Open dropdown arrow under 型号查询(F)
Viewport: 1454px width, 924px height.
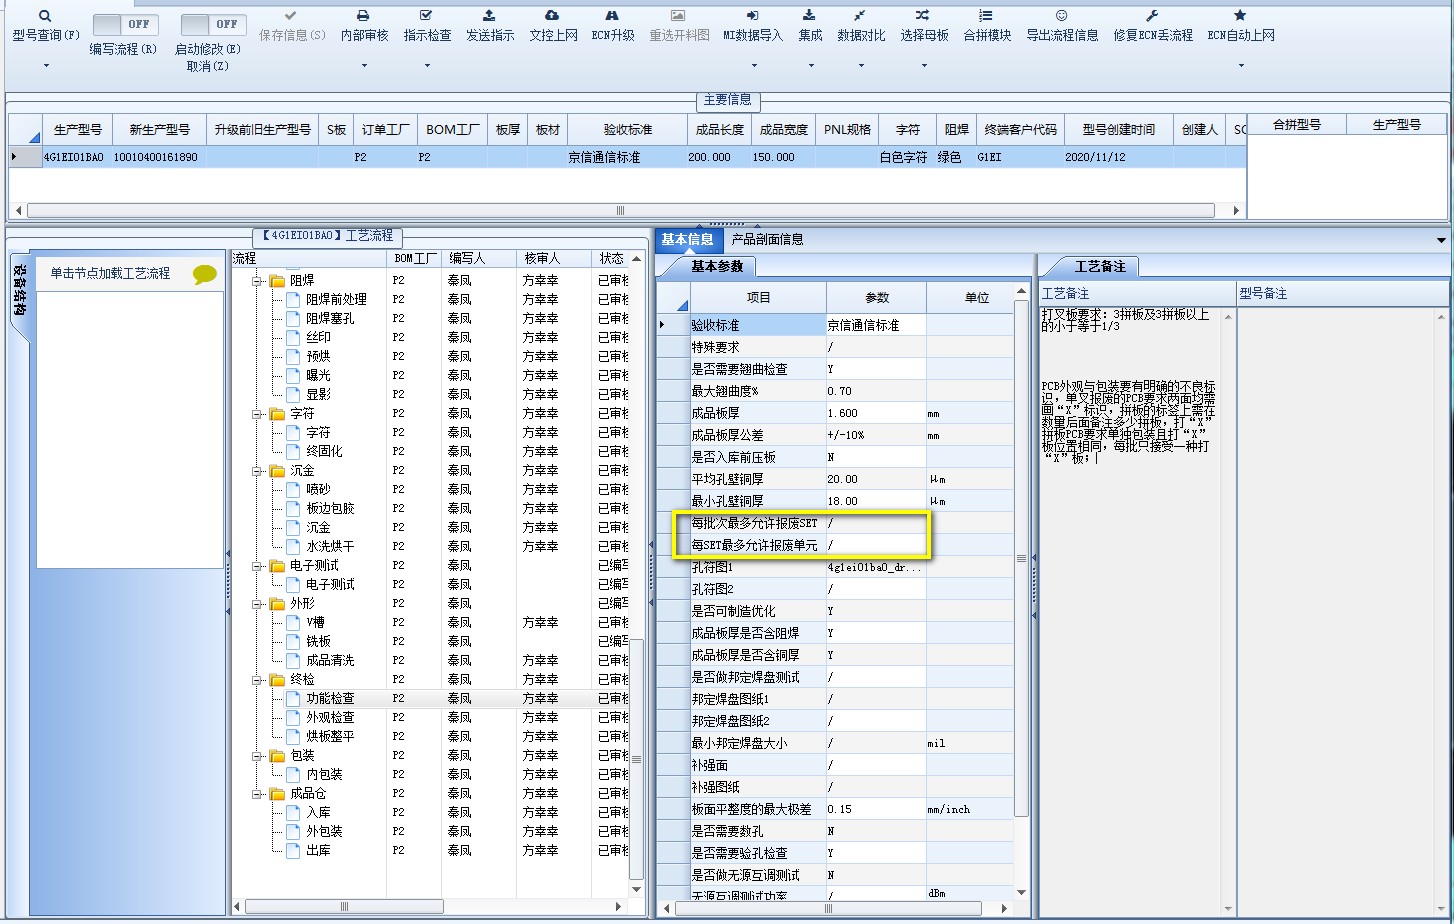(46, 66)
